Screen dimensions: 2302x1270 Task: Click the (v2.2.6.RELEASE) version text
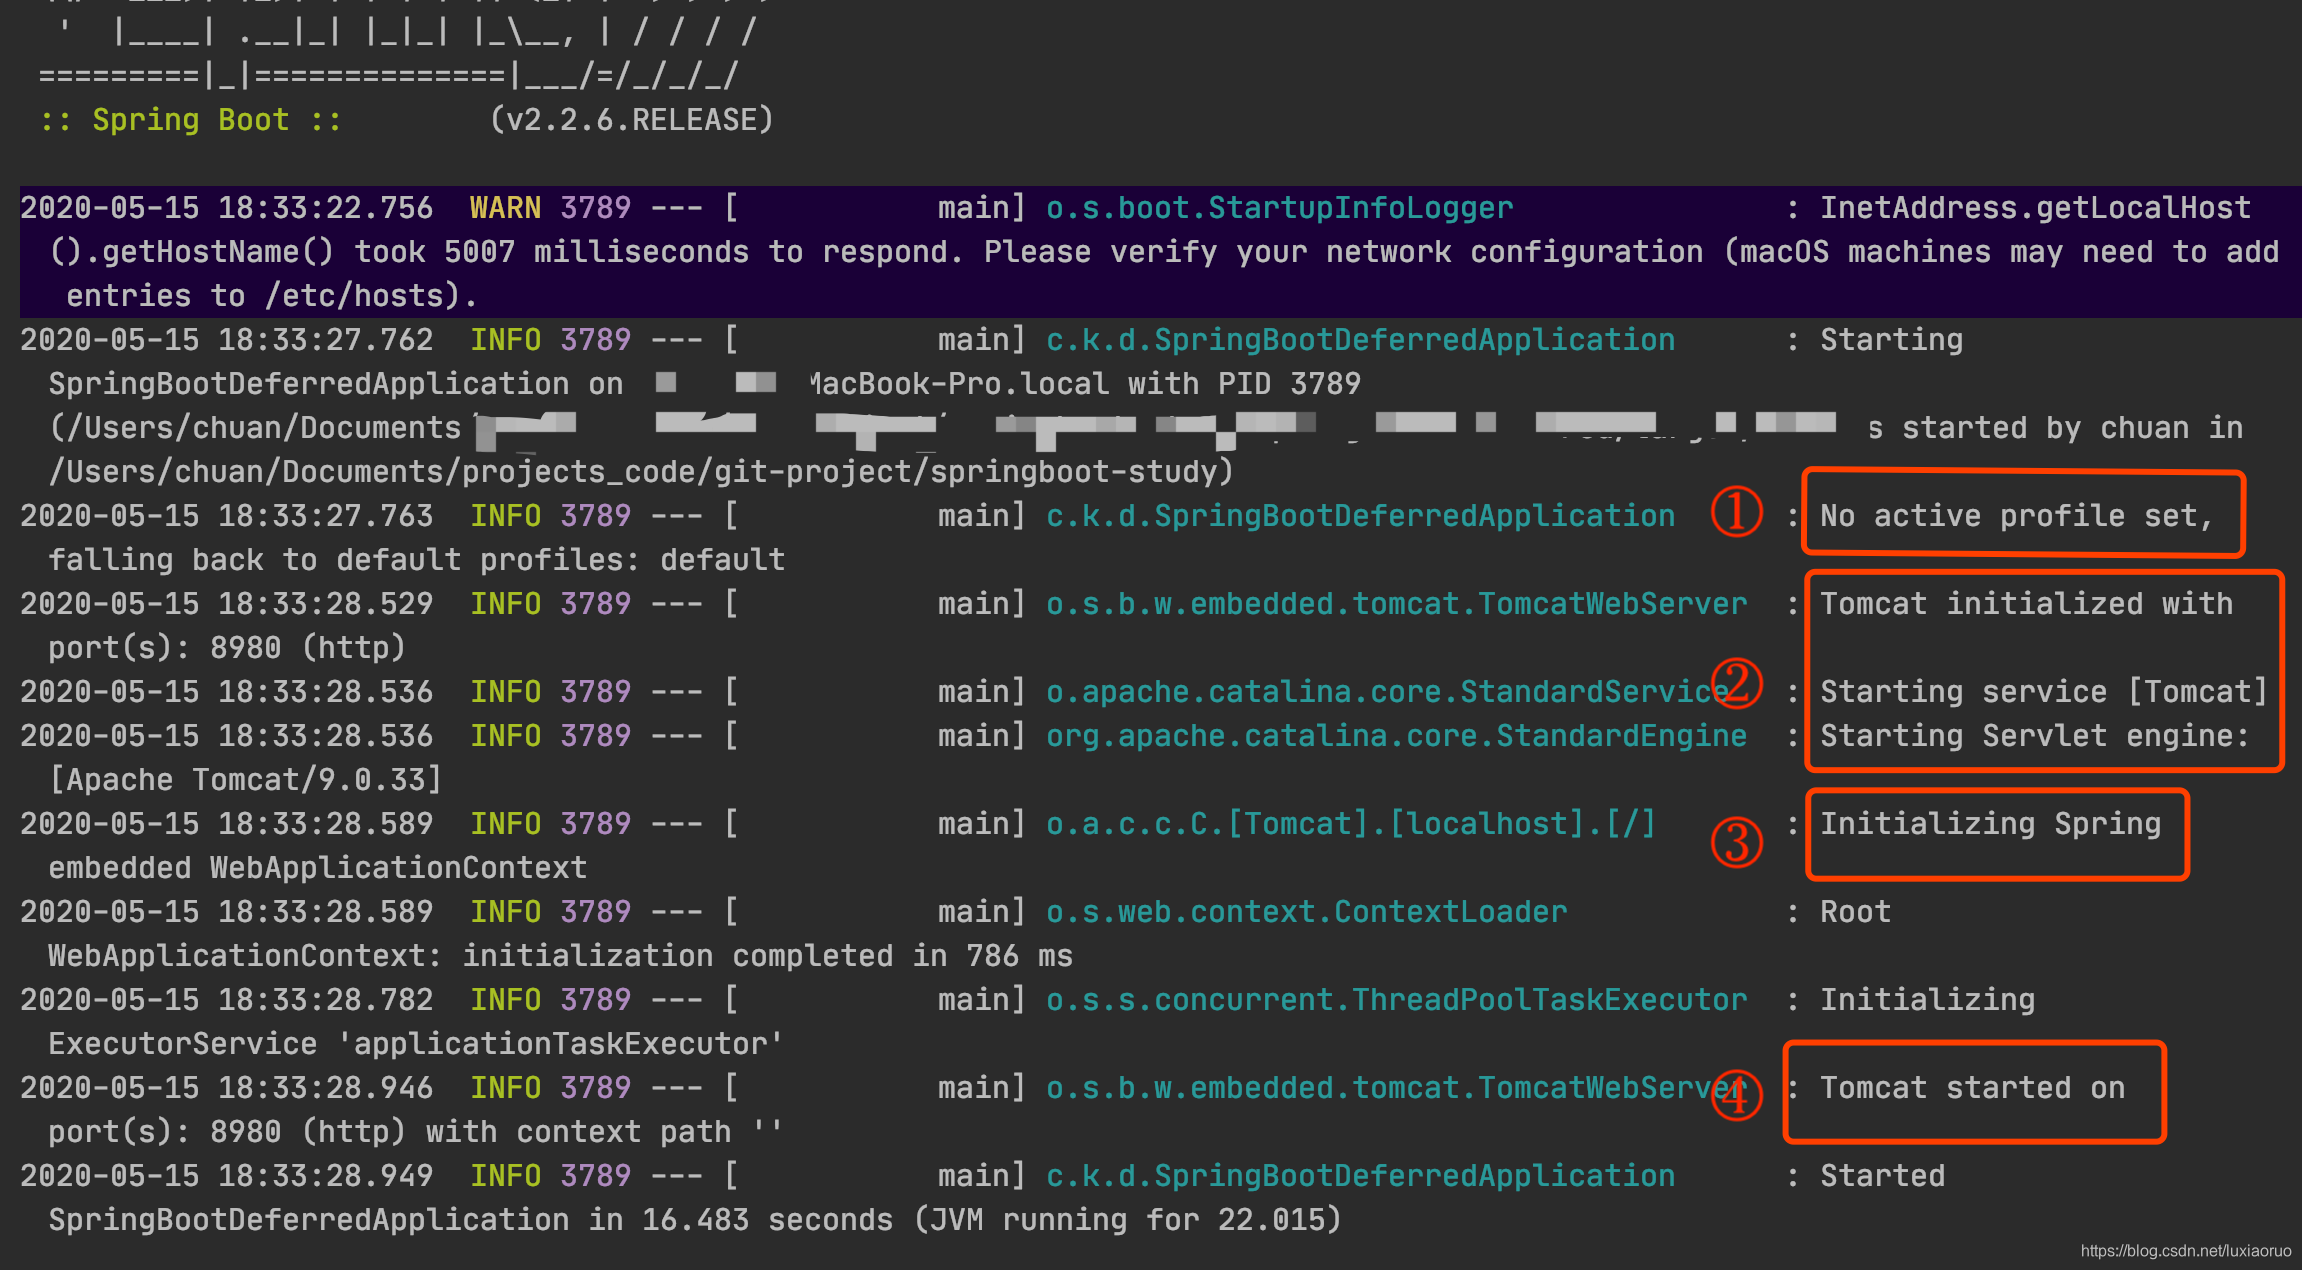coord(631,120)
